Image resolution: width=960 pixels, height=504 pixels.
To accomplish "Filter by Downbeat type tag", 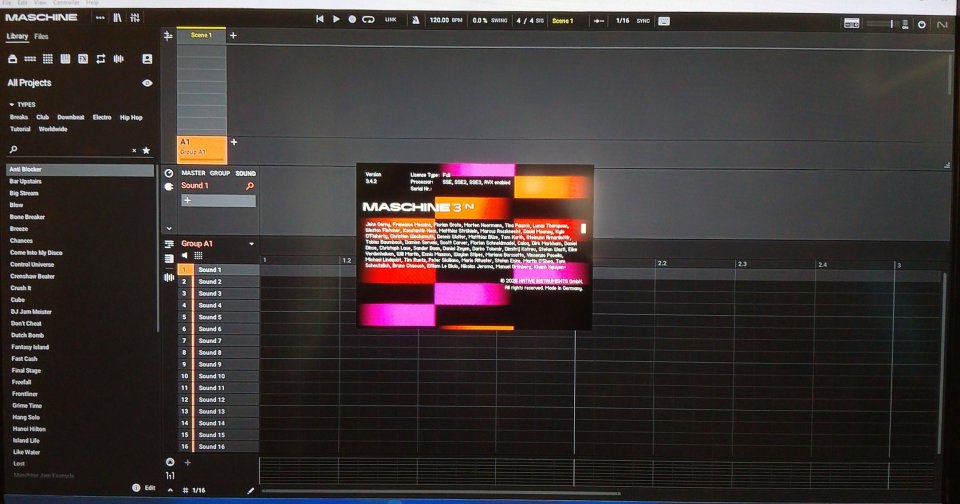I will (70, 117).
